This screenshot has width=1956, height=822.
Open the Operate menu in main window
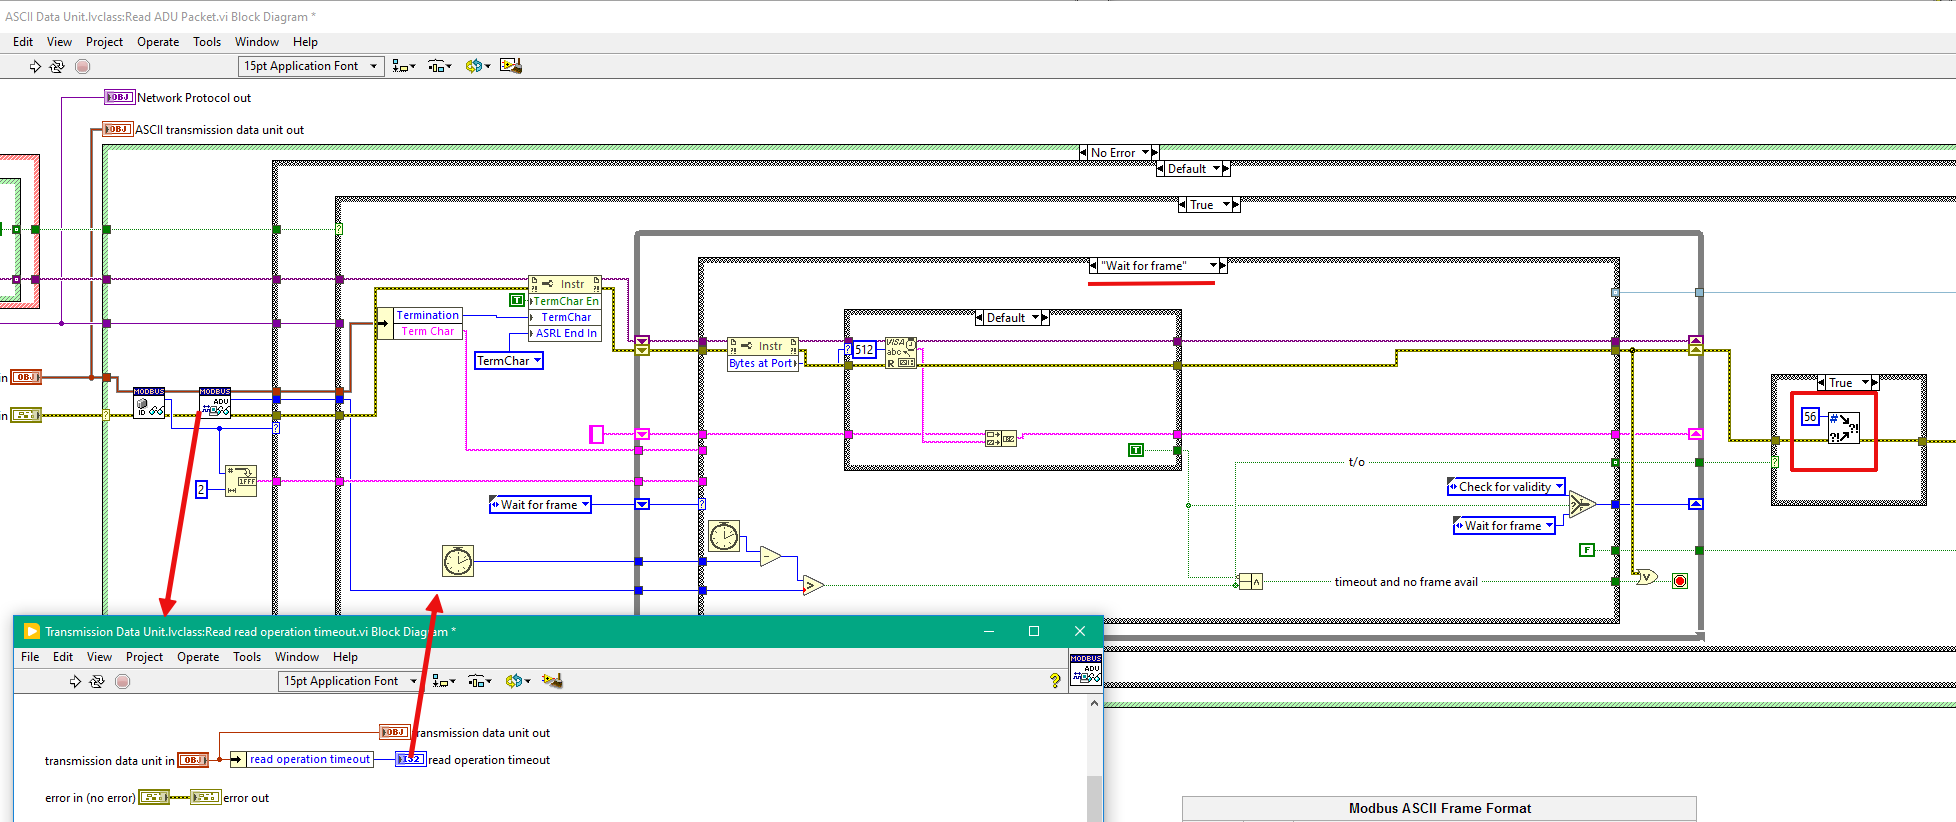pyautogui.click(x=158, y=42)
